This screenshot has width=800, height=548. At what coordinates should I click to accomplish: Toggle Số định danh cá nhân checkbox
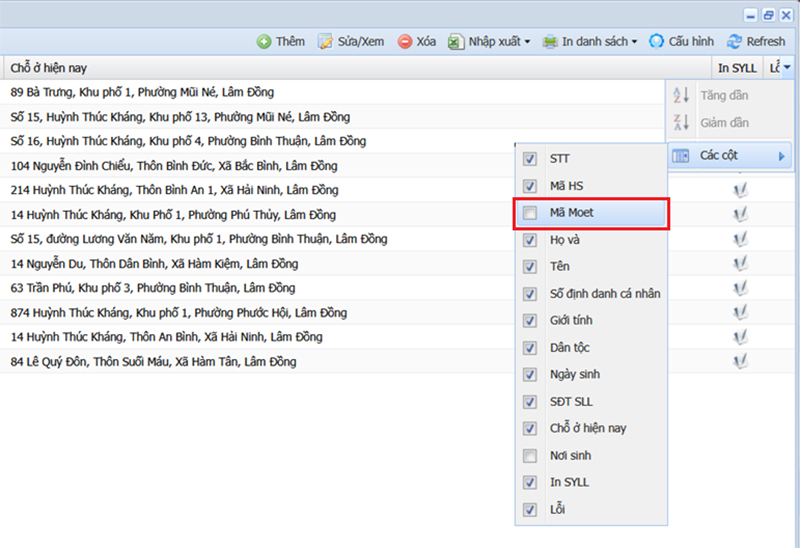click(530, 294)
